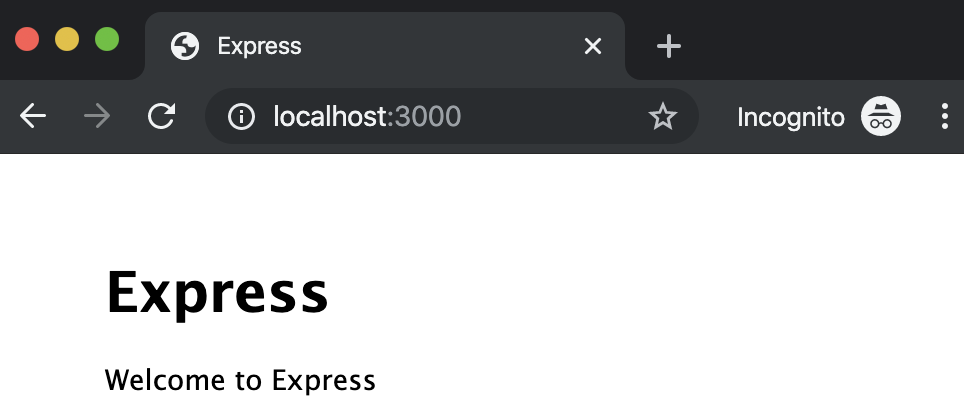This screenshot has height=414, width=964.
Task: Open the three-dot Chrome menu
Action: pos(944,116)
